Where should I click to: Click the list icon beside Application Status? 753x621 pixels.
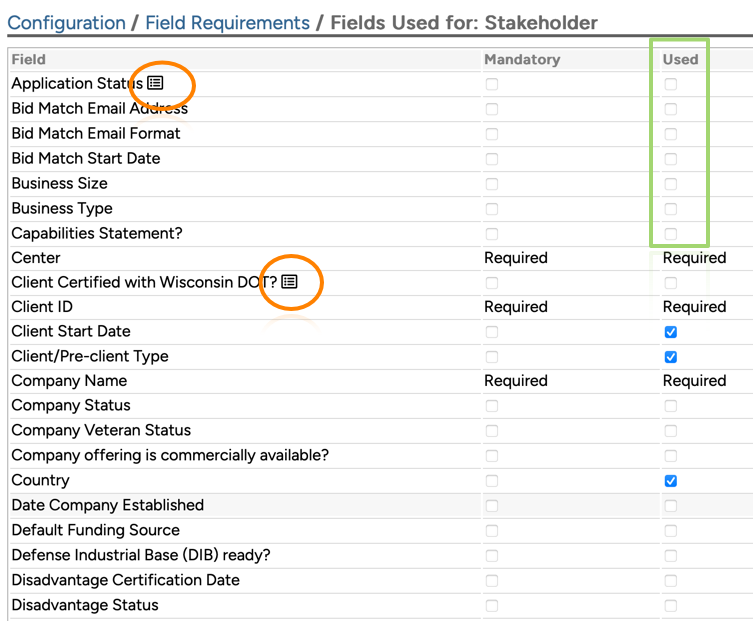click(155, 84)
